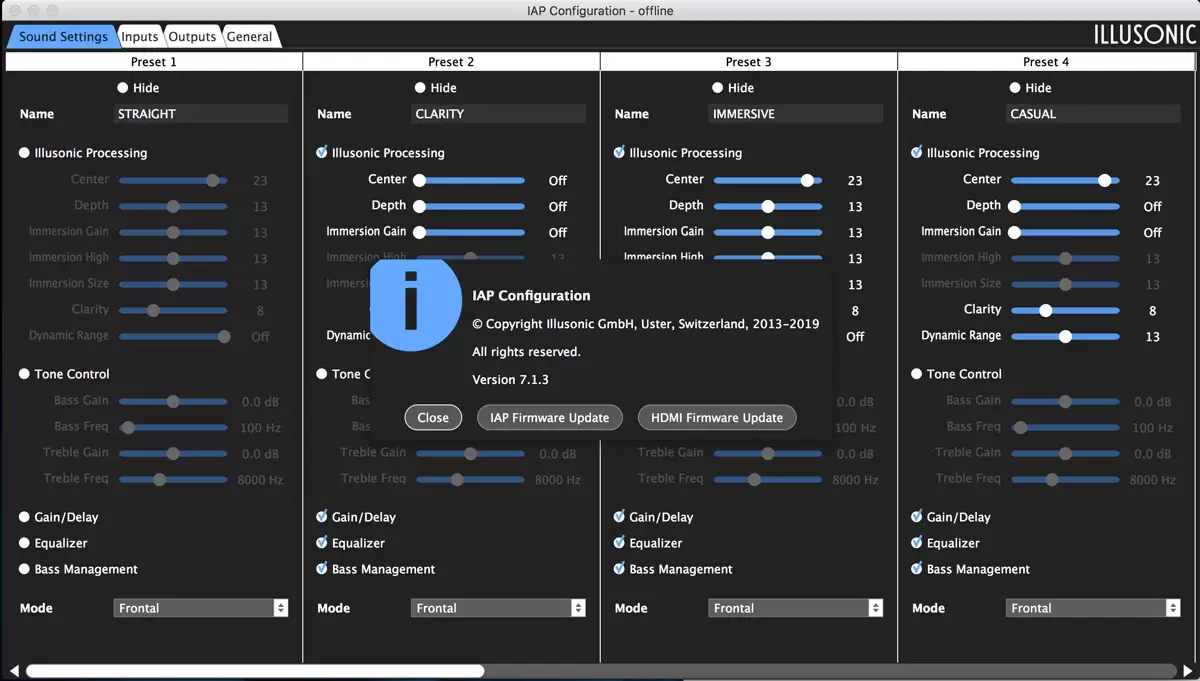Image resolution: width=1200 pixels, height=681 pixels.
Task: Toggle Bass Management in Preset 4
Action: click(917, 569)
